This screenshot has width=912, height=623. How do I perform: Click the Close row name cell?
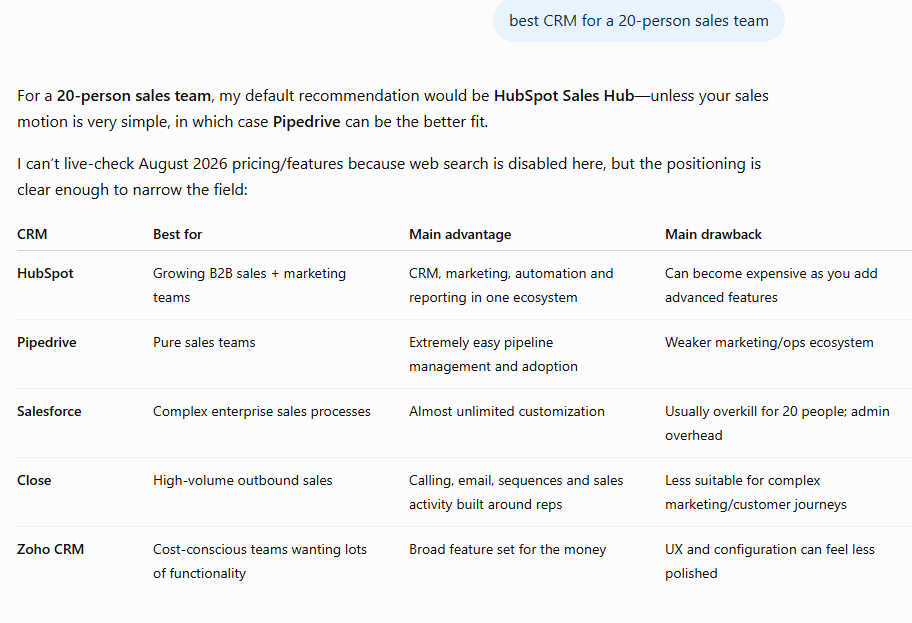pos(34,480)
